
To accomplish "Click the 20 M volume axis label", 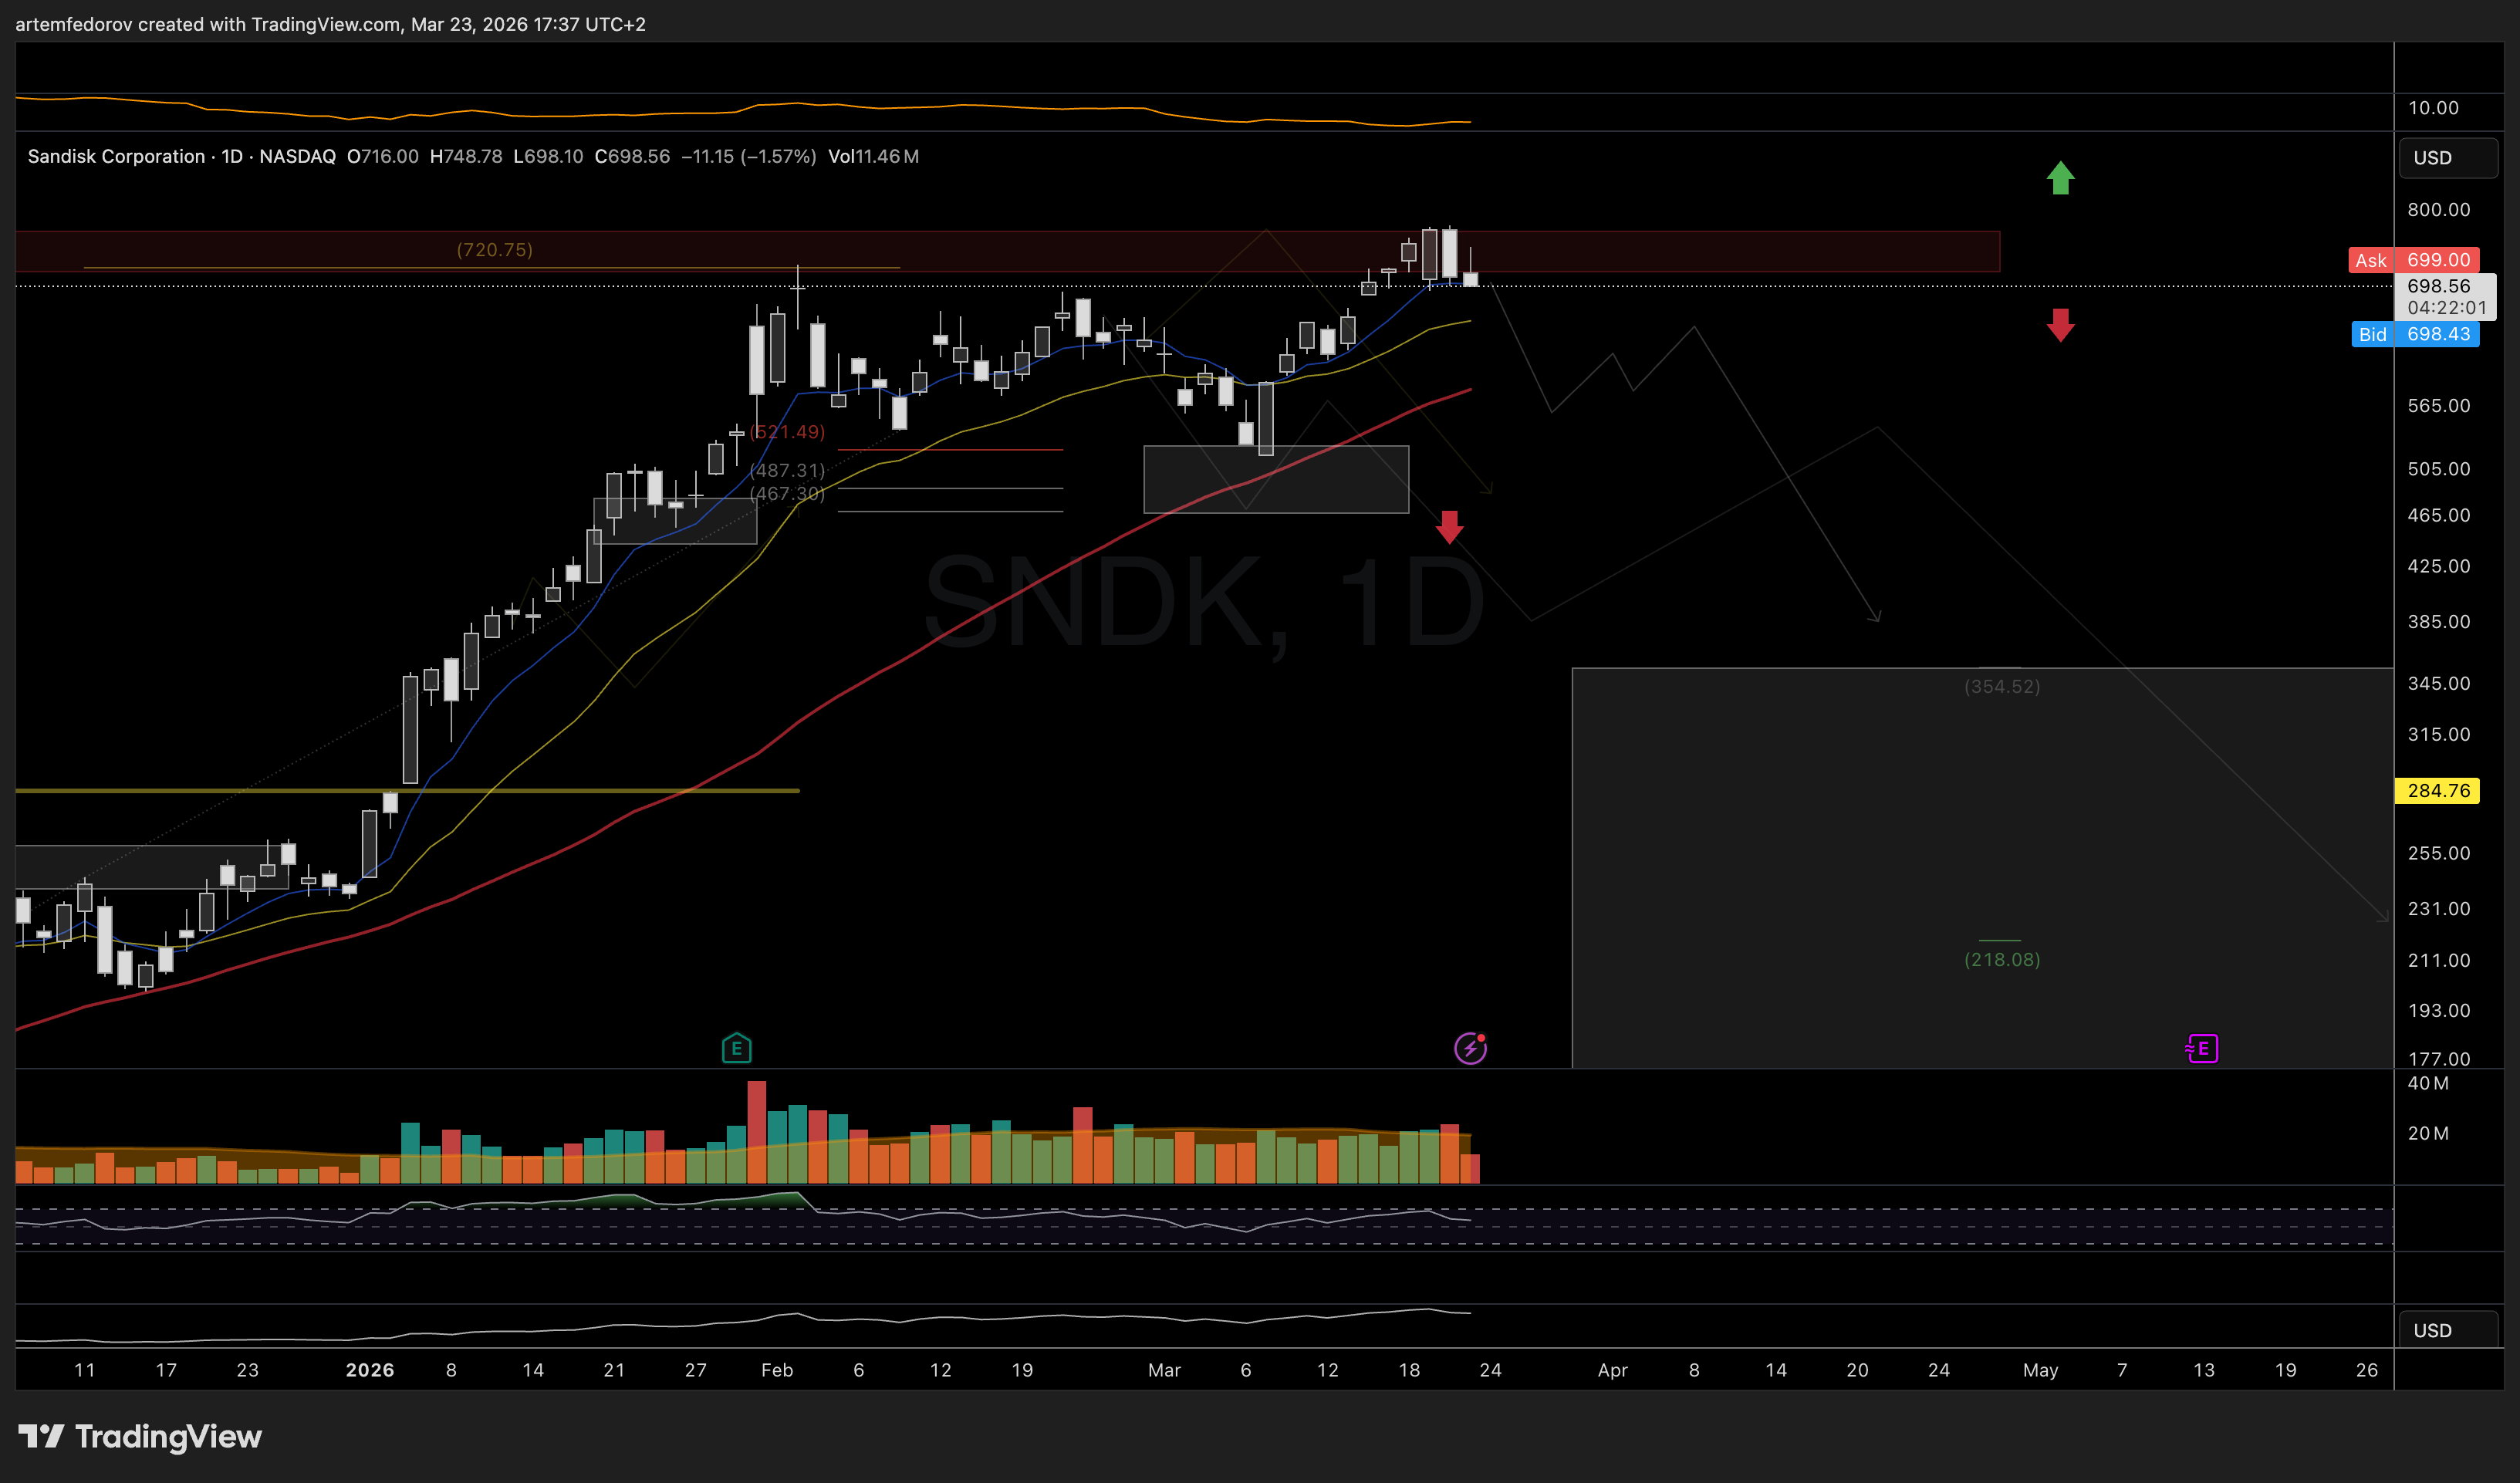I will tap(2428, 1133).
